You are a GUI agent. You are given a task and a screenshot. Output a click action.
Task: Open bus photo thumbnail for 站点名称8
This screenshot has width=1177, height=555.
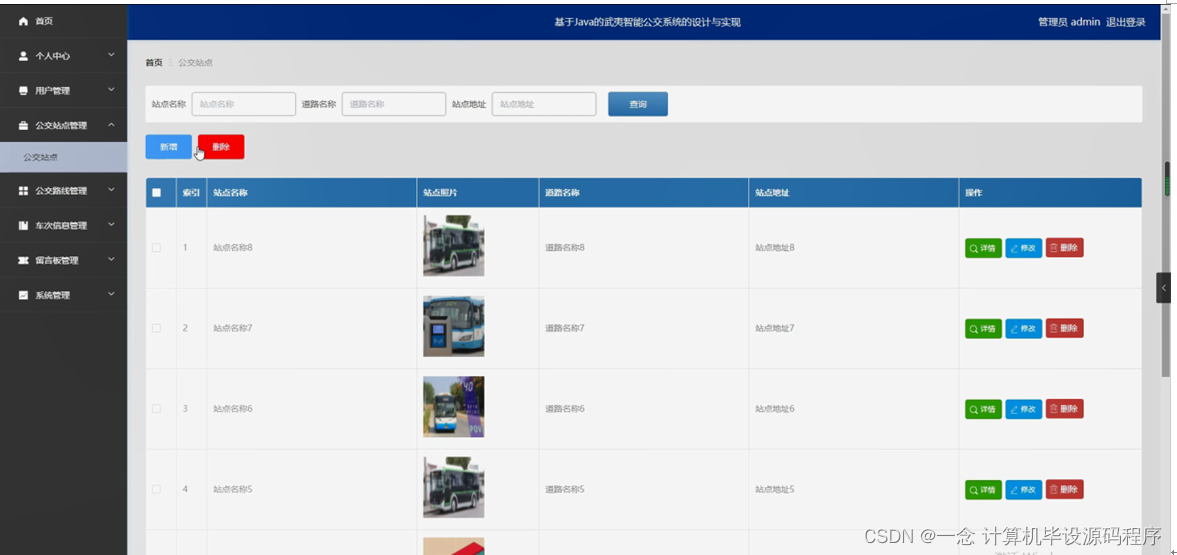453,246
